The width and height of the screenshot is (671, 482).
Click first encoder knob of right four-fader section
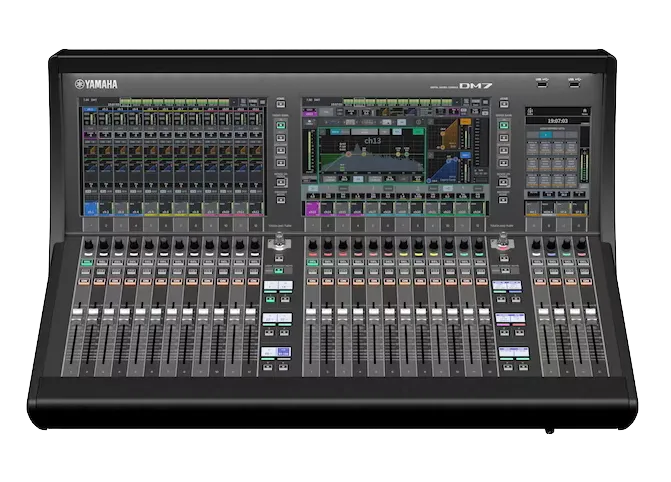pyautogui.click(x=536, y=245)
